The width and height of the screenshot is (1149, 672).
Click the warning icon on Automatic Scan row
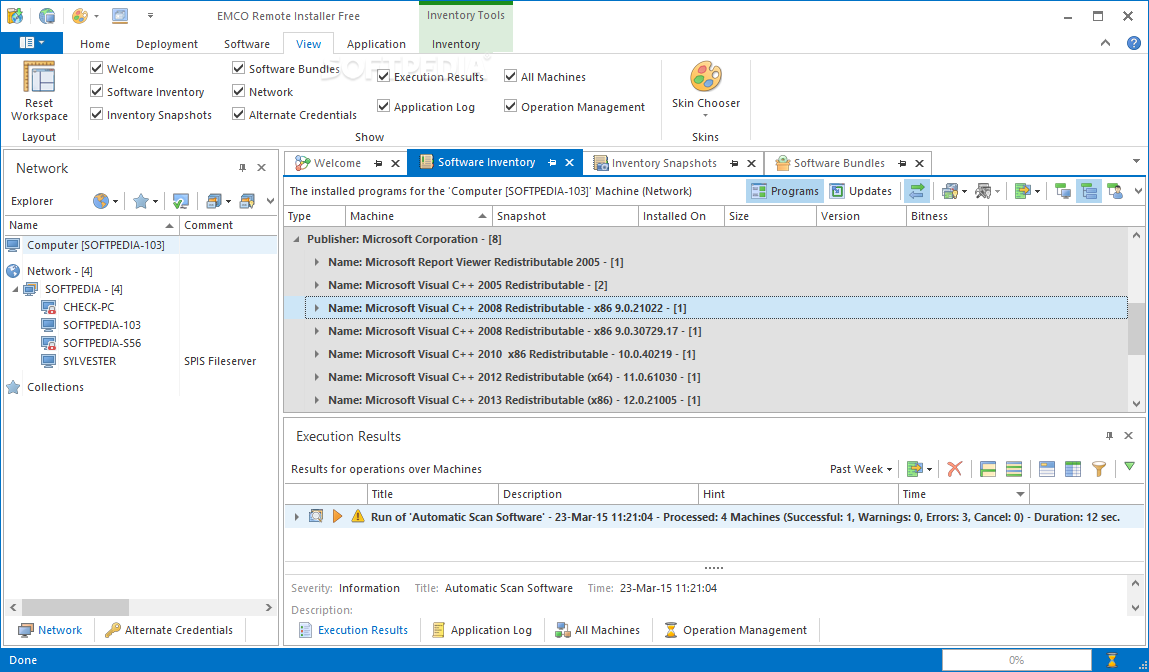357,517
